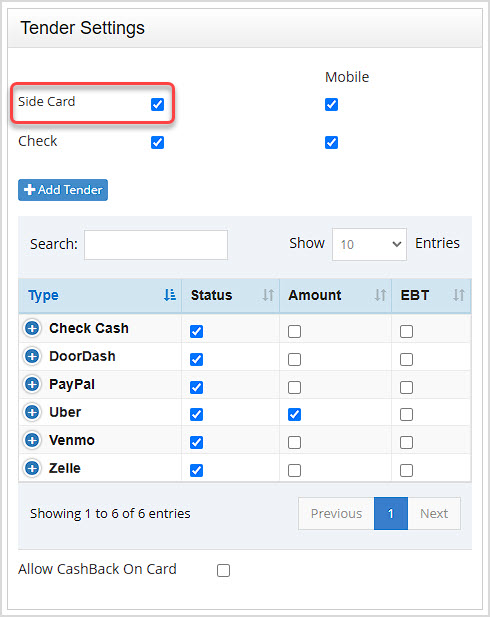490x617 pixels.
Task: Click the Check Cash tender name
Action: pyautogui.click(x=89, y=328)
